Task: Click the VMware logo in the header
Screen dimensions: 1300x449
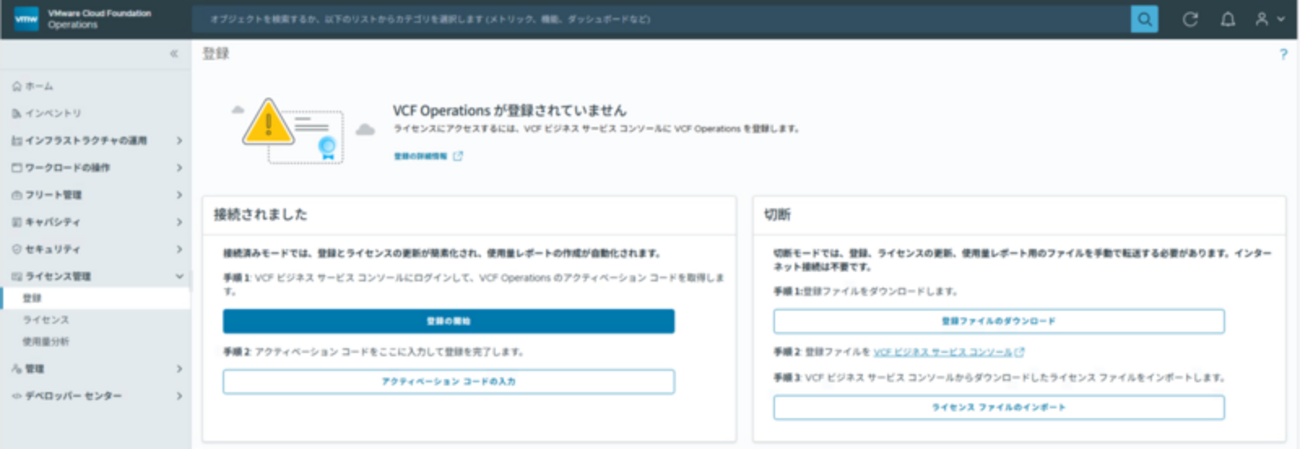Action: (27, 19)
